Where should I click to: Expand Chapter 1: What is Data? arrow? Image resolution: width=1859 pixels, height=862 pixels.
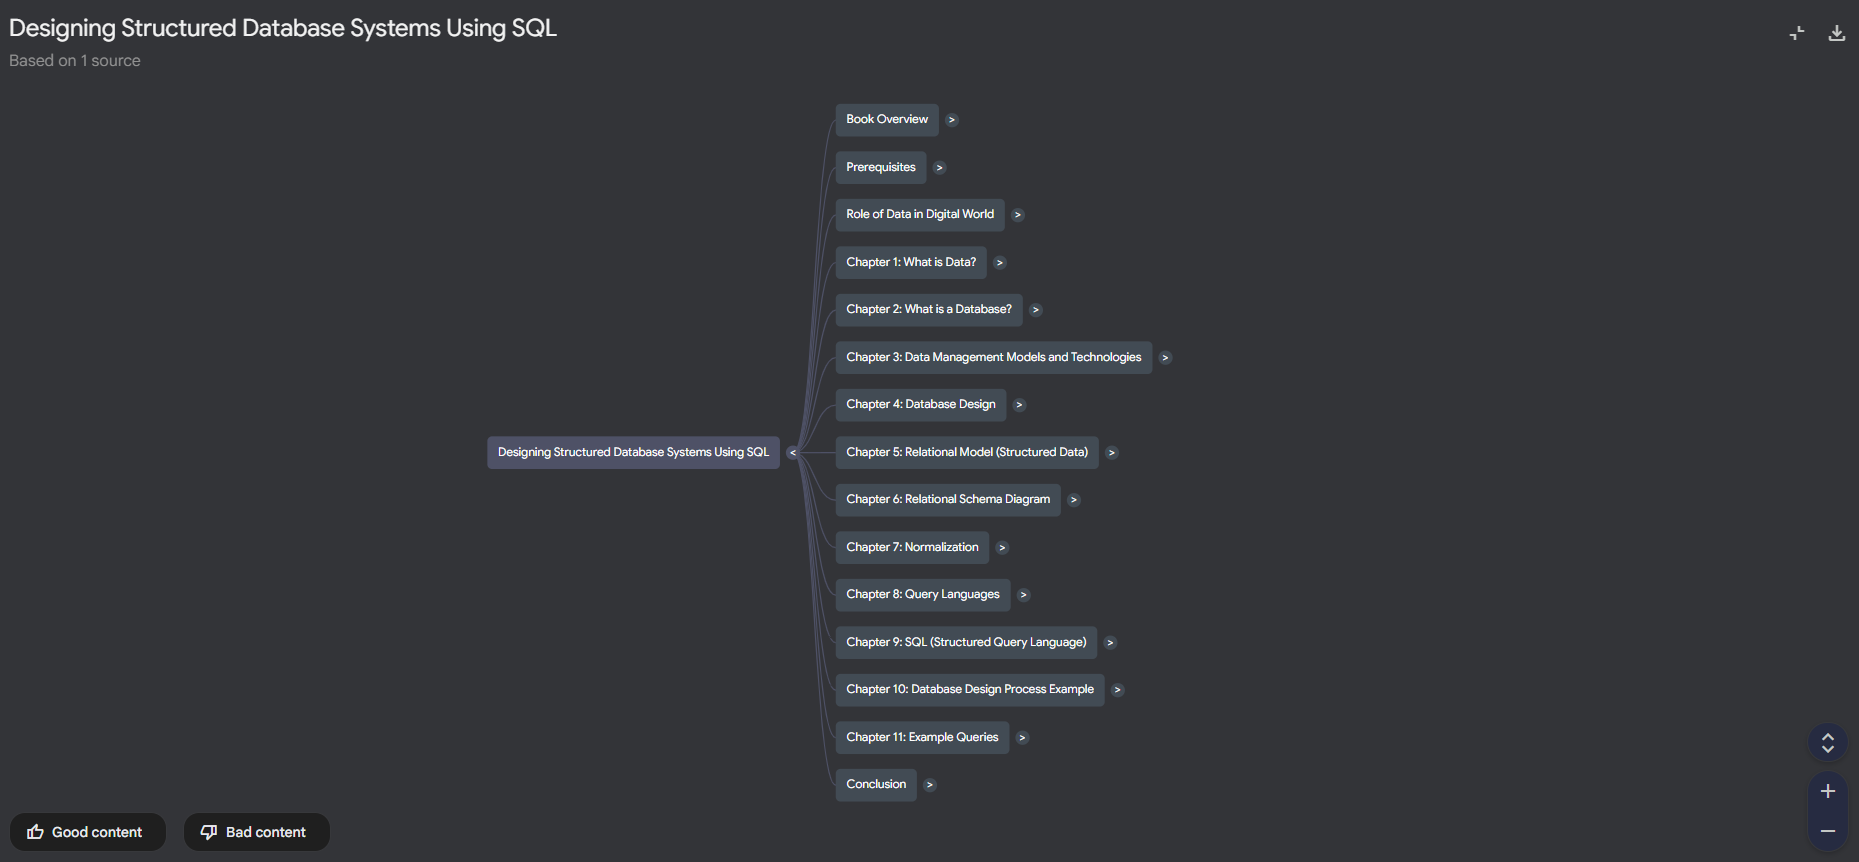click(1000, 263)
